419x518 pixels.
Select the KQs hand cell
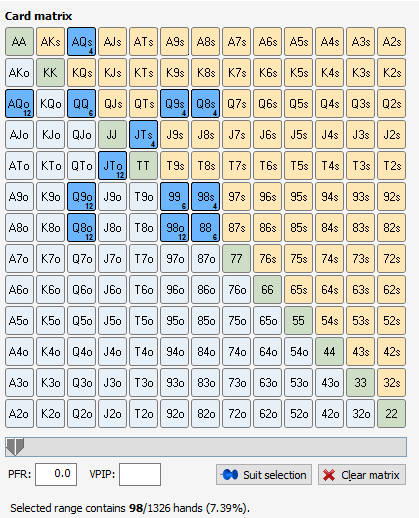81,73
